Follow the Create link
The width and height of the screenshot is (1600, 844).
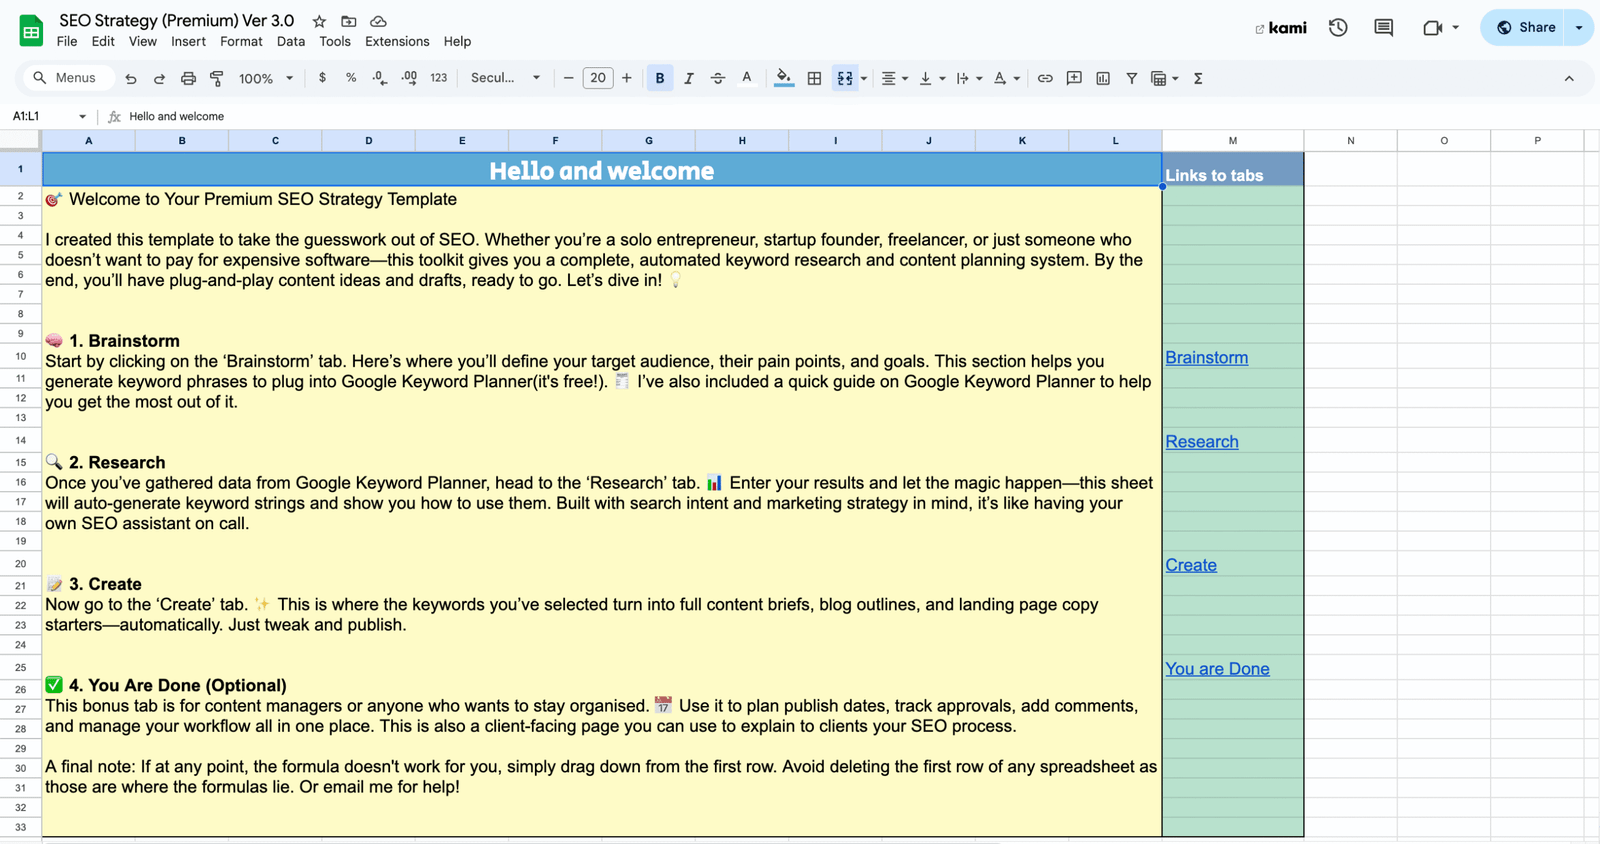tap(1190, 565)
